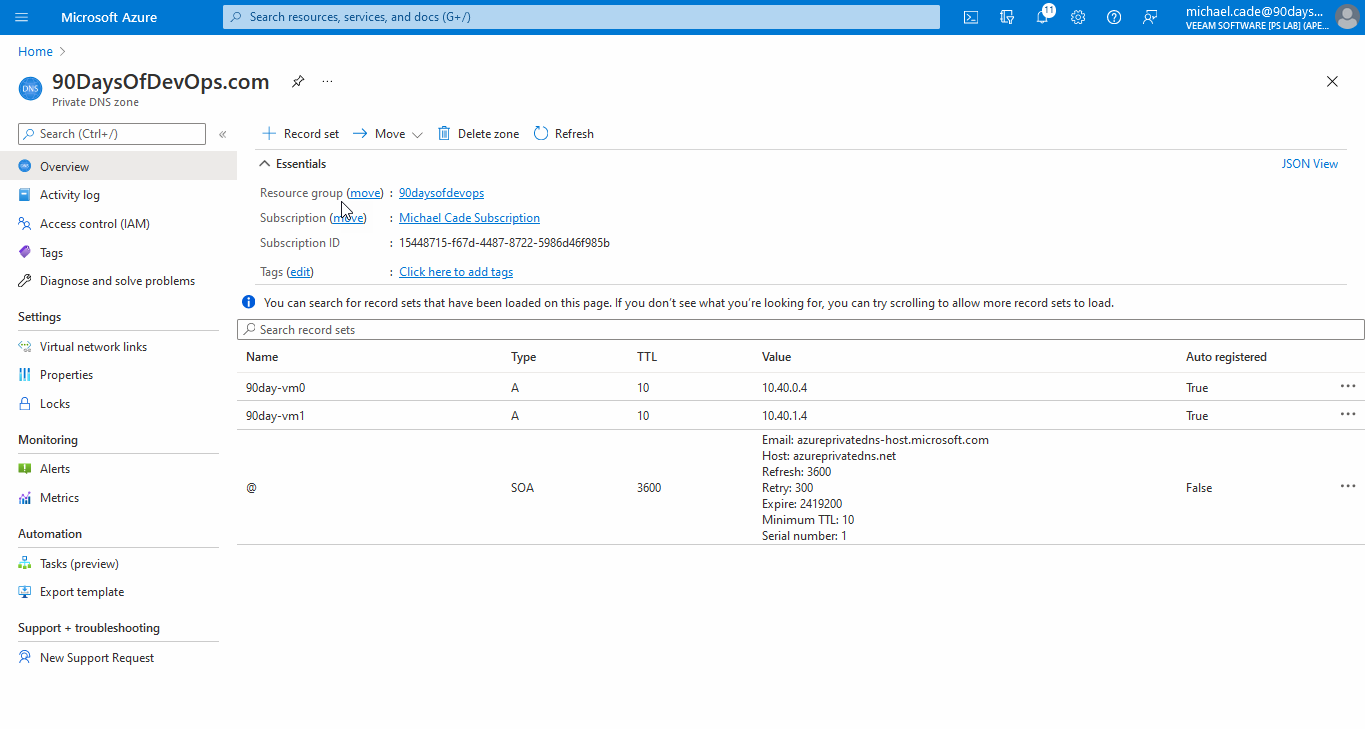Open the Cloud Shell icon
This screenshot has height=729, width=1365.
pos(970,17)
